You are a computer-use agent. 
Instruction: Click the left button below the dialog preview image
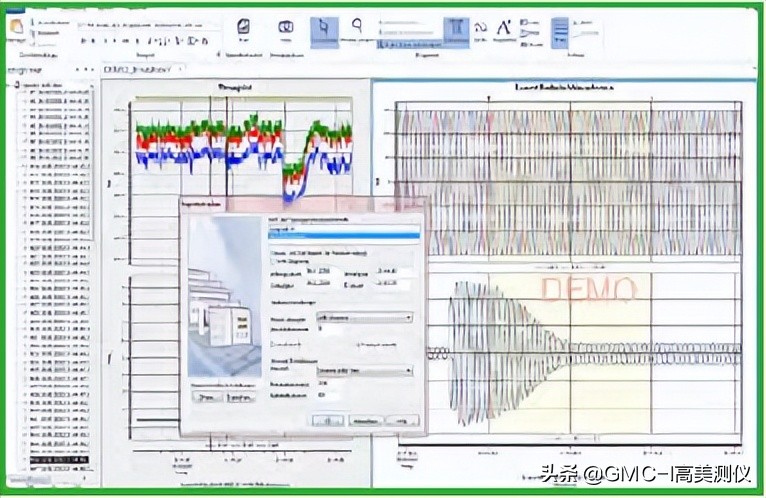tap(207, 397)
